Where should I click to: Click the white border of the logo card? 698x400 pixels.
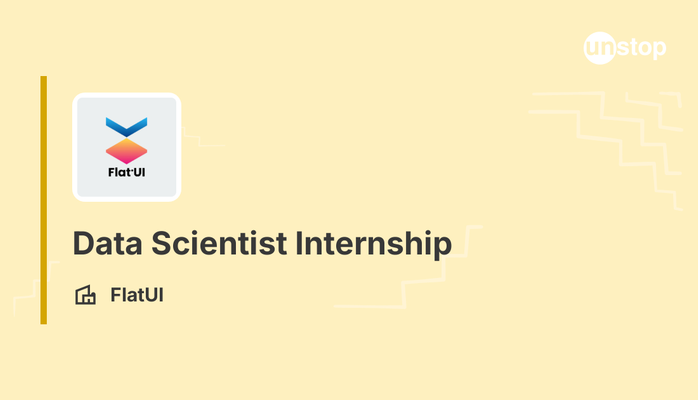pyautogui.click(x=127, y=96)
